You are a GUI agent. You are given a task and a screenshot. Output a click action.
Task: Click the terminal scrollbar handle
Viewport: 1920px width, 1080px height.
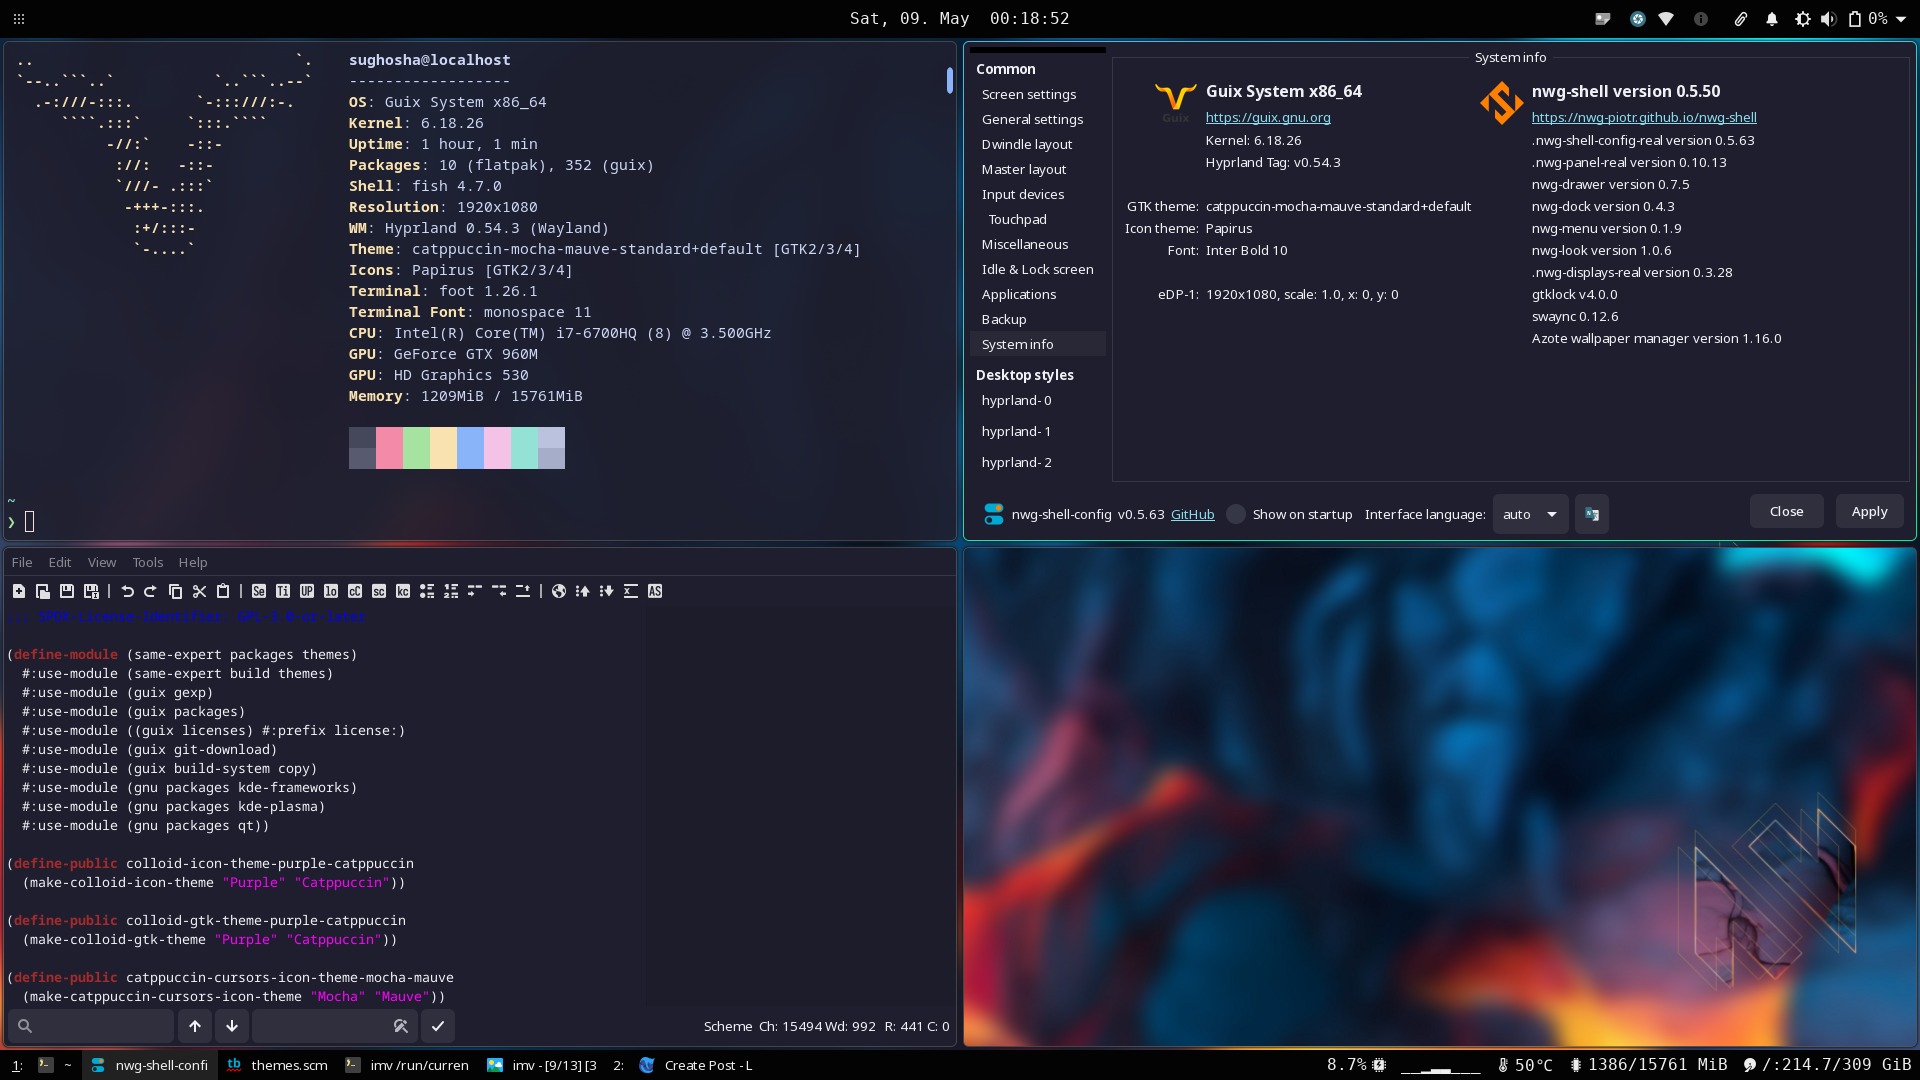[950, 80]
